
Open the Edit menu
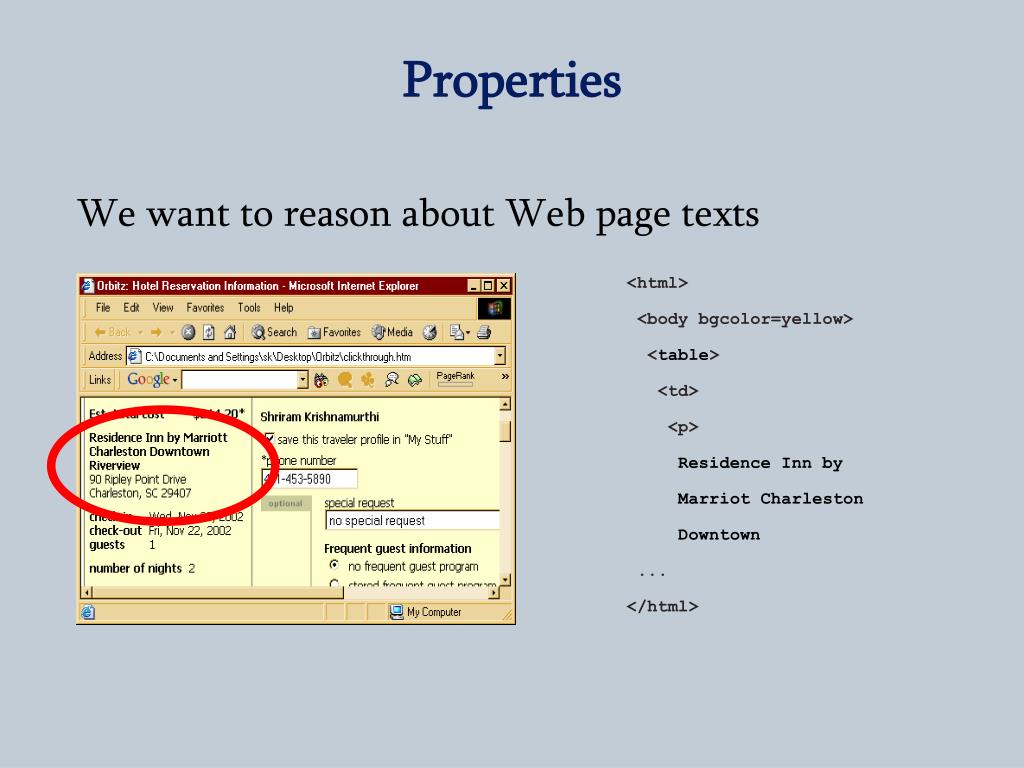[x=131, y=308]
